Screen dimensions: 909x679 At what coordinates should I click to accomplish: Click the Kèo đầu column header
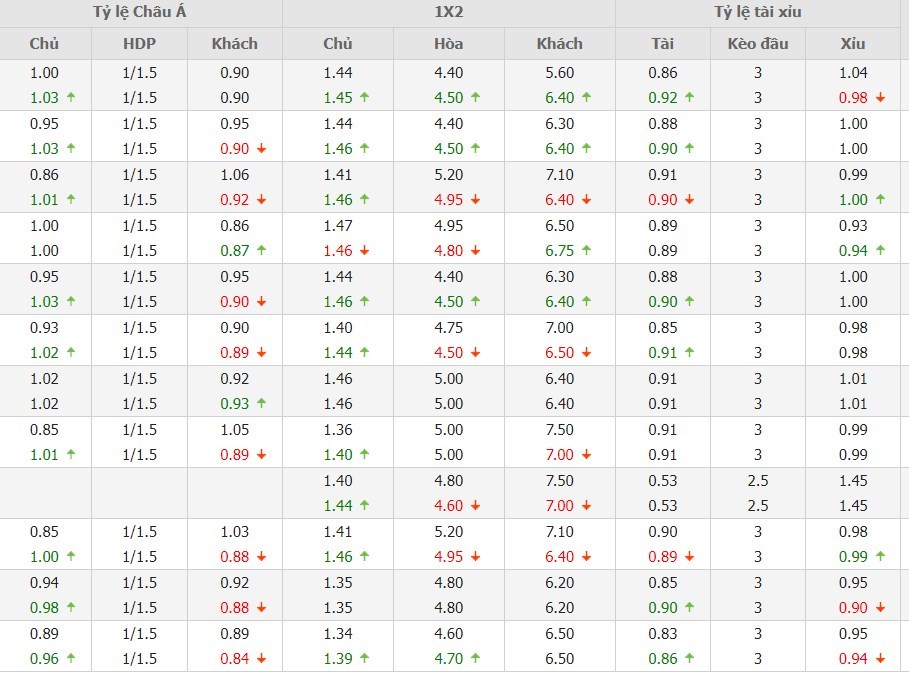(x=758, y=44)
